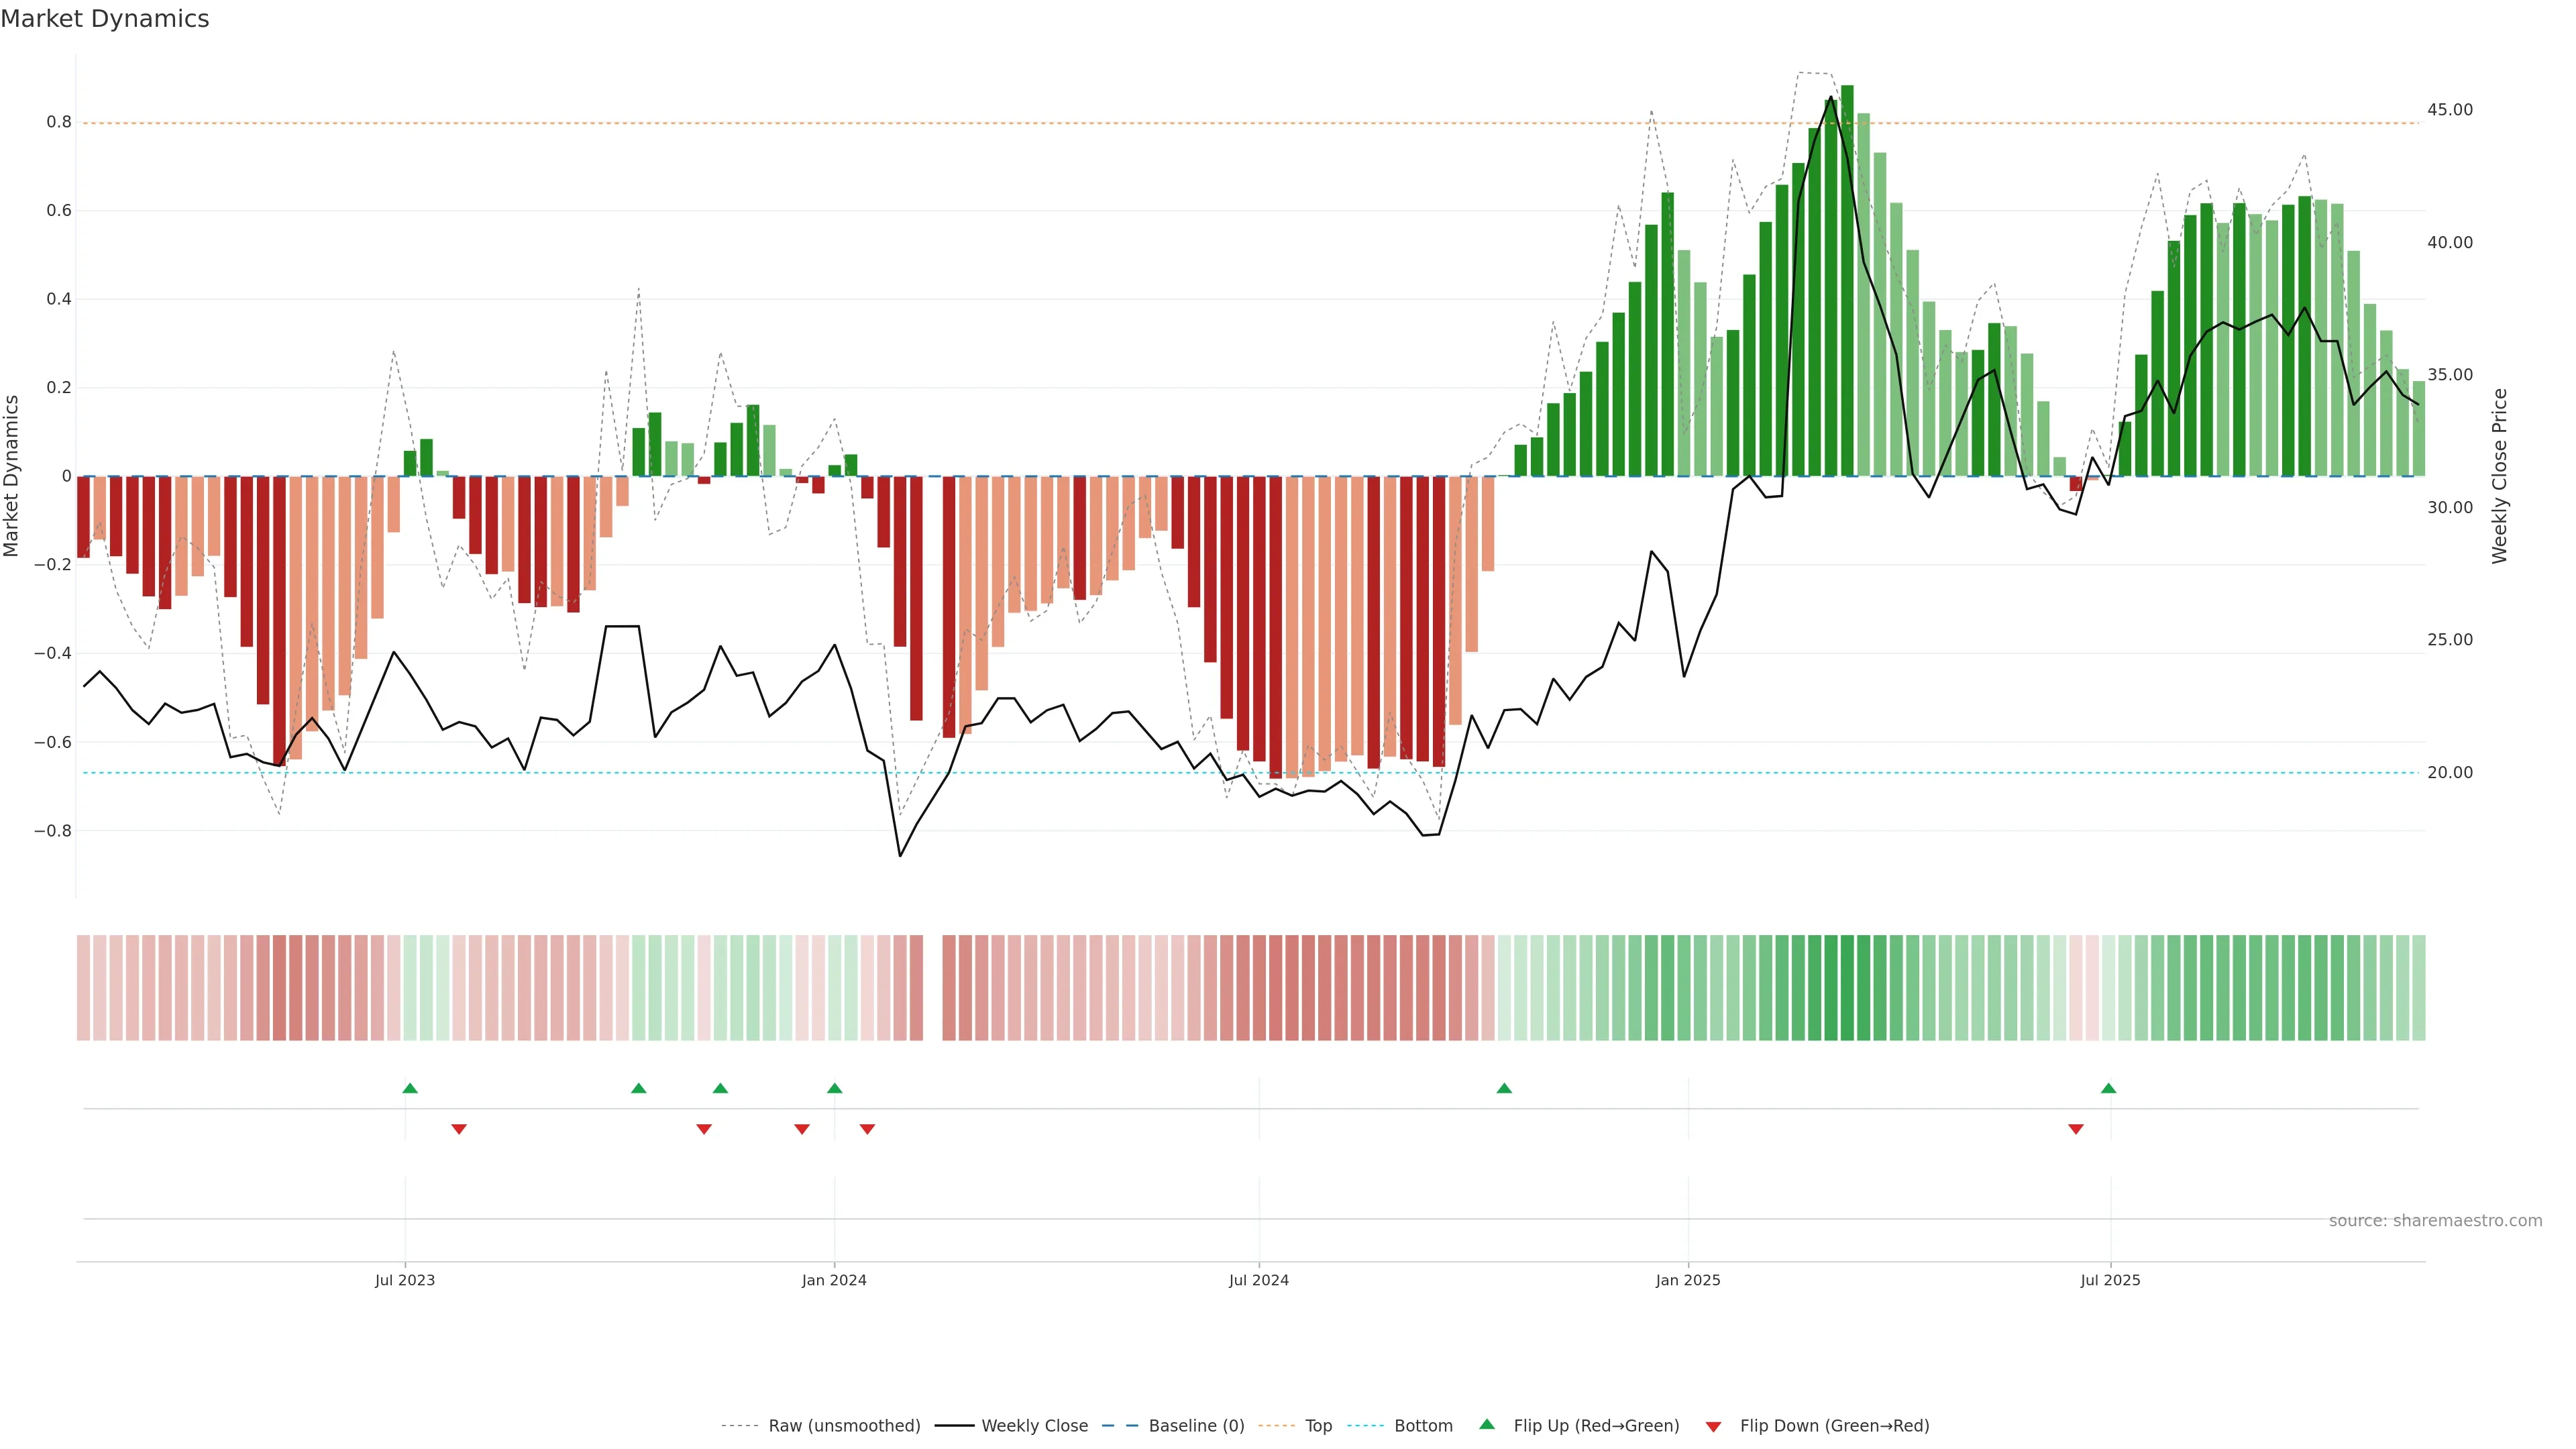The width and height of the screenshot is (2576, 1449).
Task: Click the green triangle icon in the legend
Action: [x=1487, y=1424]
